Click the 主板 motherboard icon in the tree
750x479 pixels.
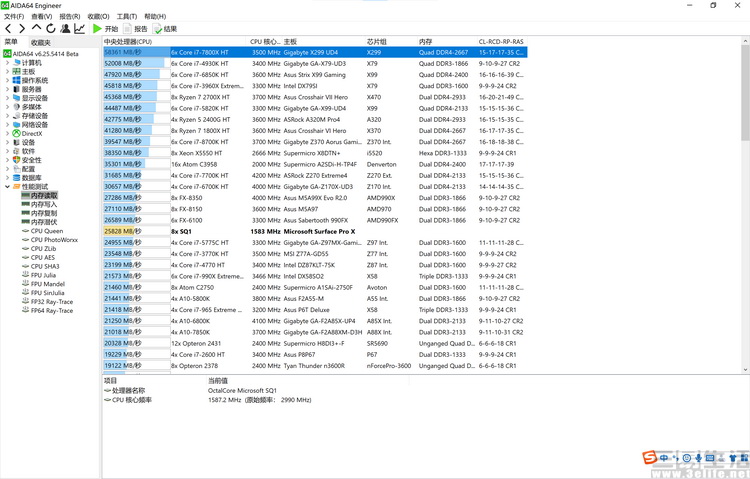click(x=17, y=71)
